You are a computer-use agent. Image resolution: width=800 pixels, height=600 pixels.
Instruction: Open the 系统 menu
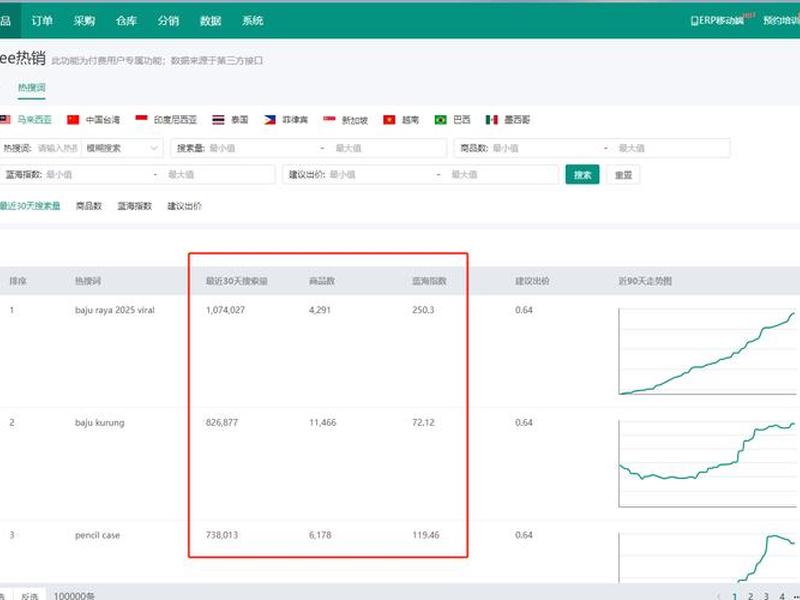click(253, 20)
